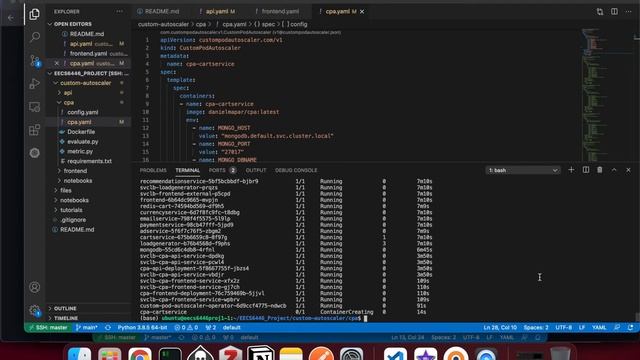This screenshot has height=360, width=640.
Task: Click the main branch in status bar
Action: pos(86,327)
